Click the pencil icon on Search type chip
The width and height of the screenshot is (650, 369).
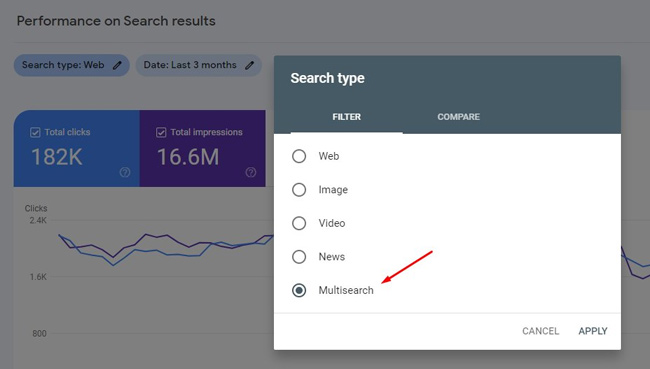click(117, 65)
